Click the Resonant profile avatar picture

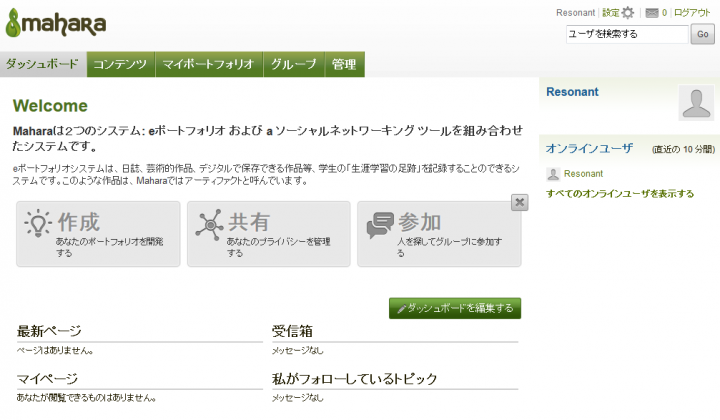[696, 103]
